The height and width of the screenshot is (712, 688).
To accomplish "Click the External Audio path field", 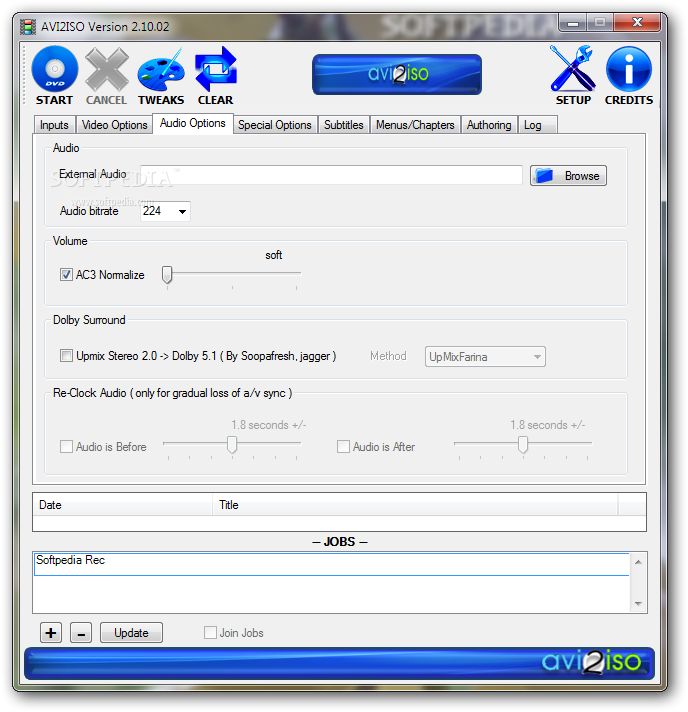I will click(x=332, y=175).
